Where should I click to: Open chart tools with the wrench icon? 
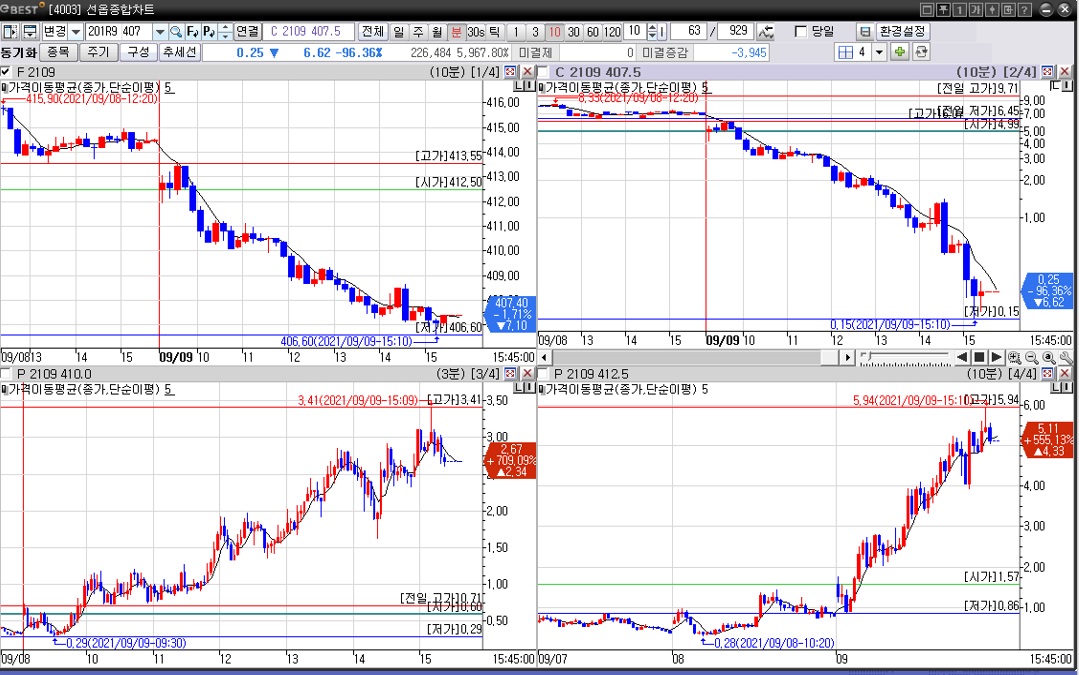click(x=1066, y=358)
